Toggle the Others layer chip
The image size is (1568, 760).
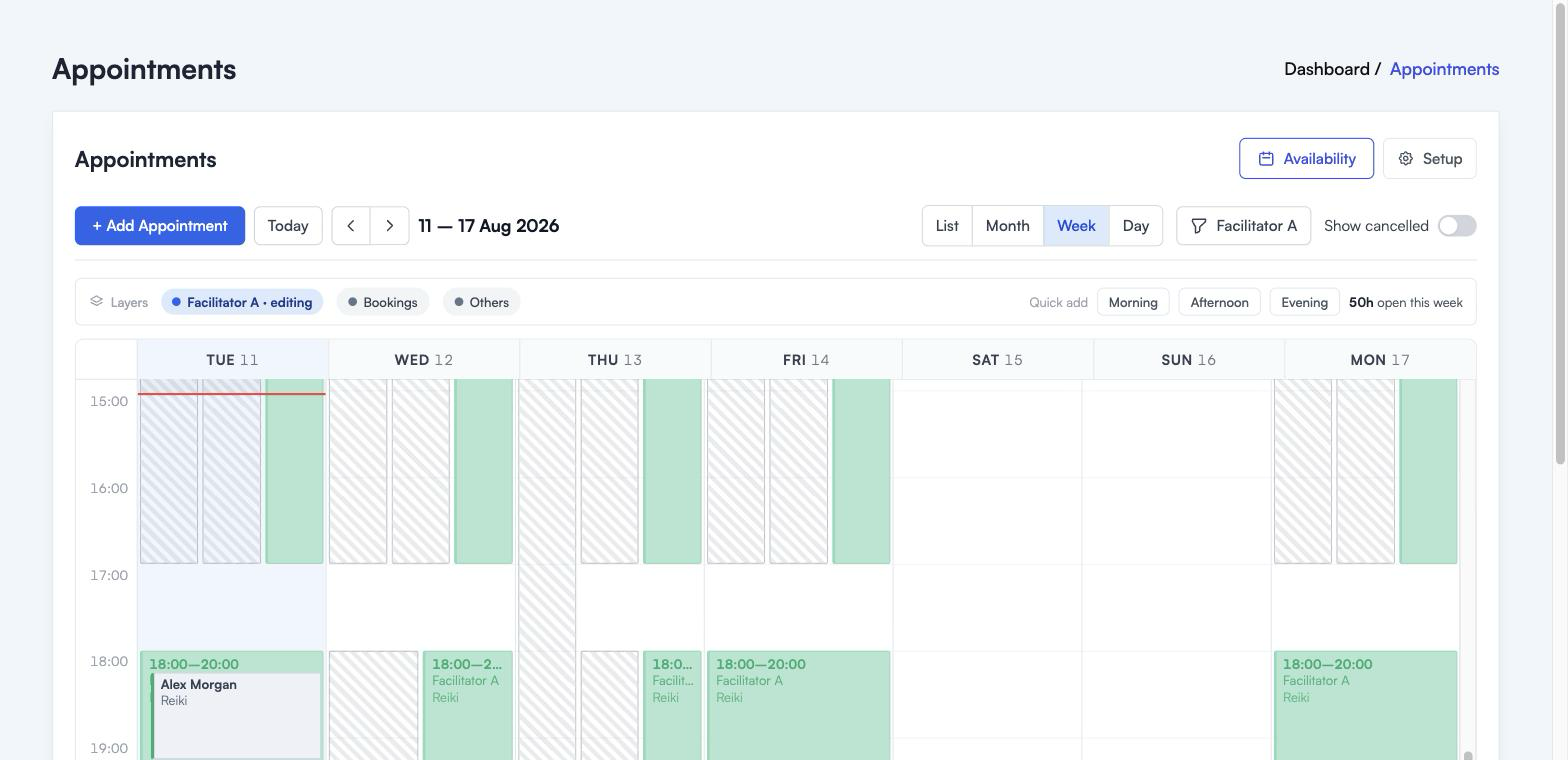click(x=482, y=302)
